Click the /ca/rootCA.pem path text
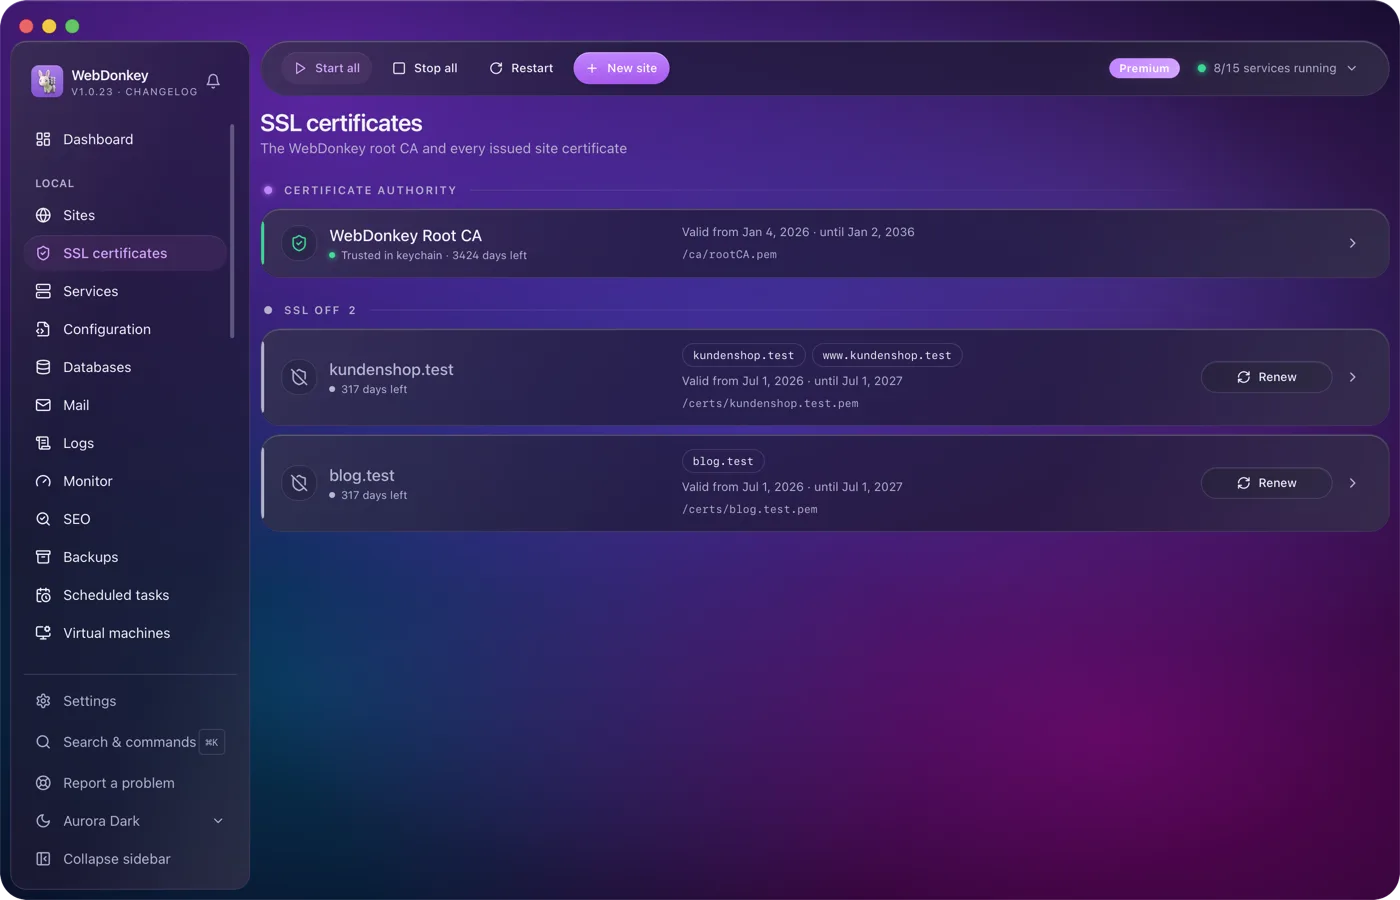Image resolution: width=1400 pixels, height=900 pixels. [x=729, y=254]
